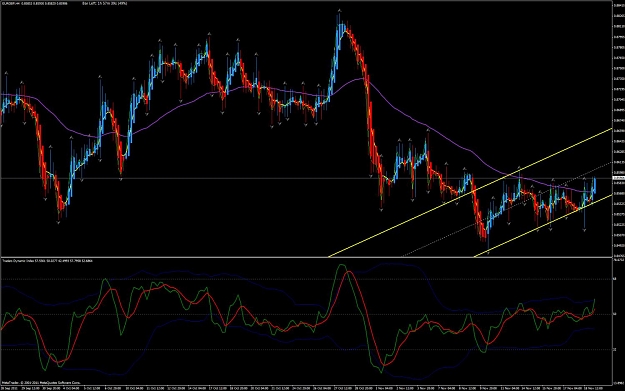The image size is (625, 391).
Task: Click the MetaTrader MetaQuotes copyright text
Action: point(41,383)
